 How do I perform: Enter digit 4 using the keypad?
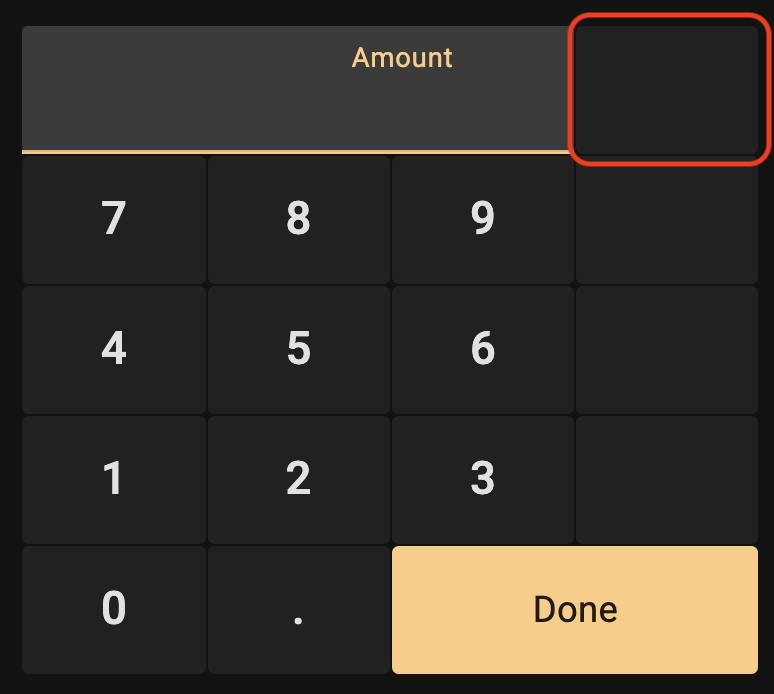(x=114, y=349)
